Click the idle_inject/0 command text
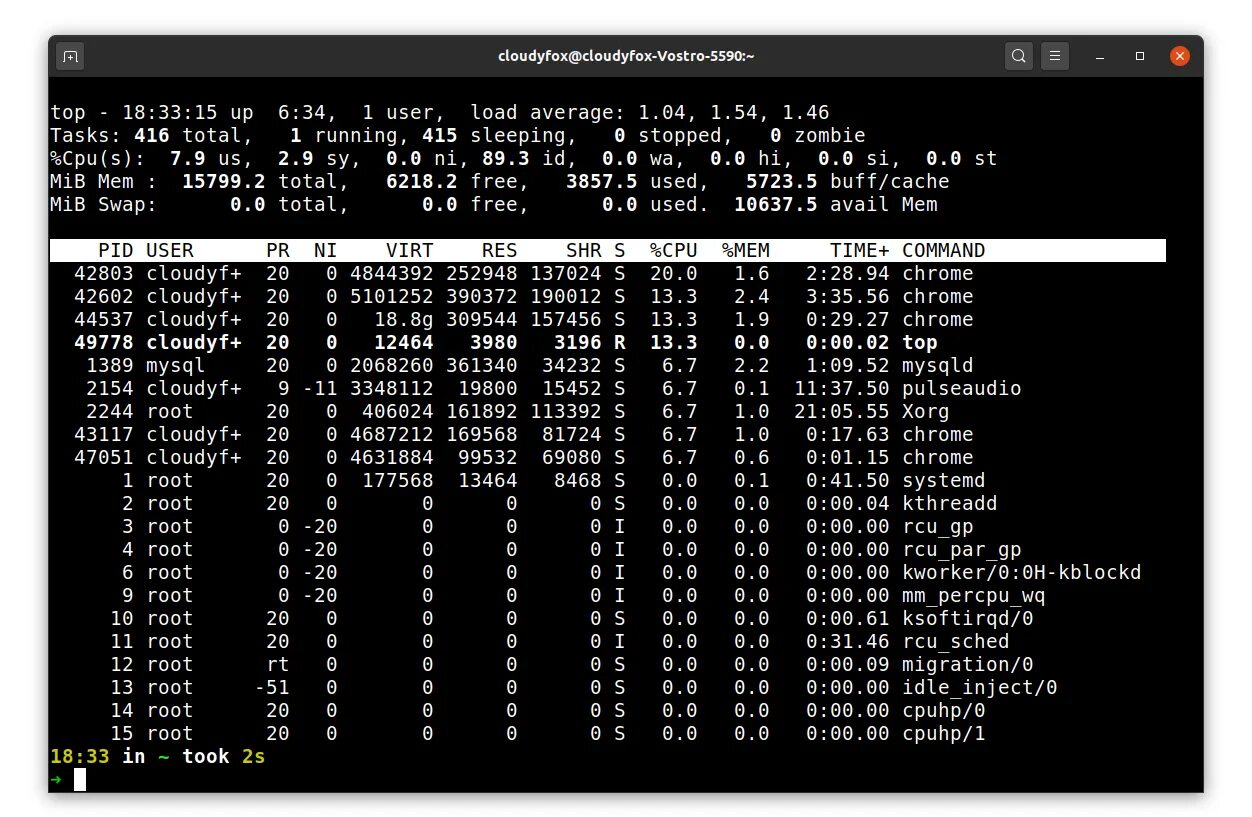The height and width of the screenshot is (817, 1252). 980,687
